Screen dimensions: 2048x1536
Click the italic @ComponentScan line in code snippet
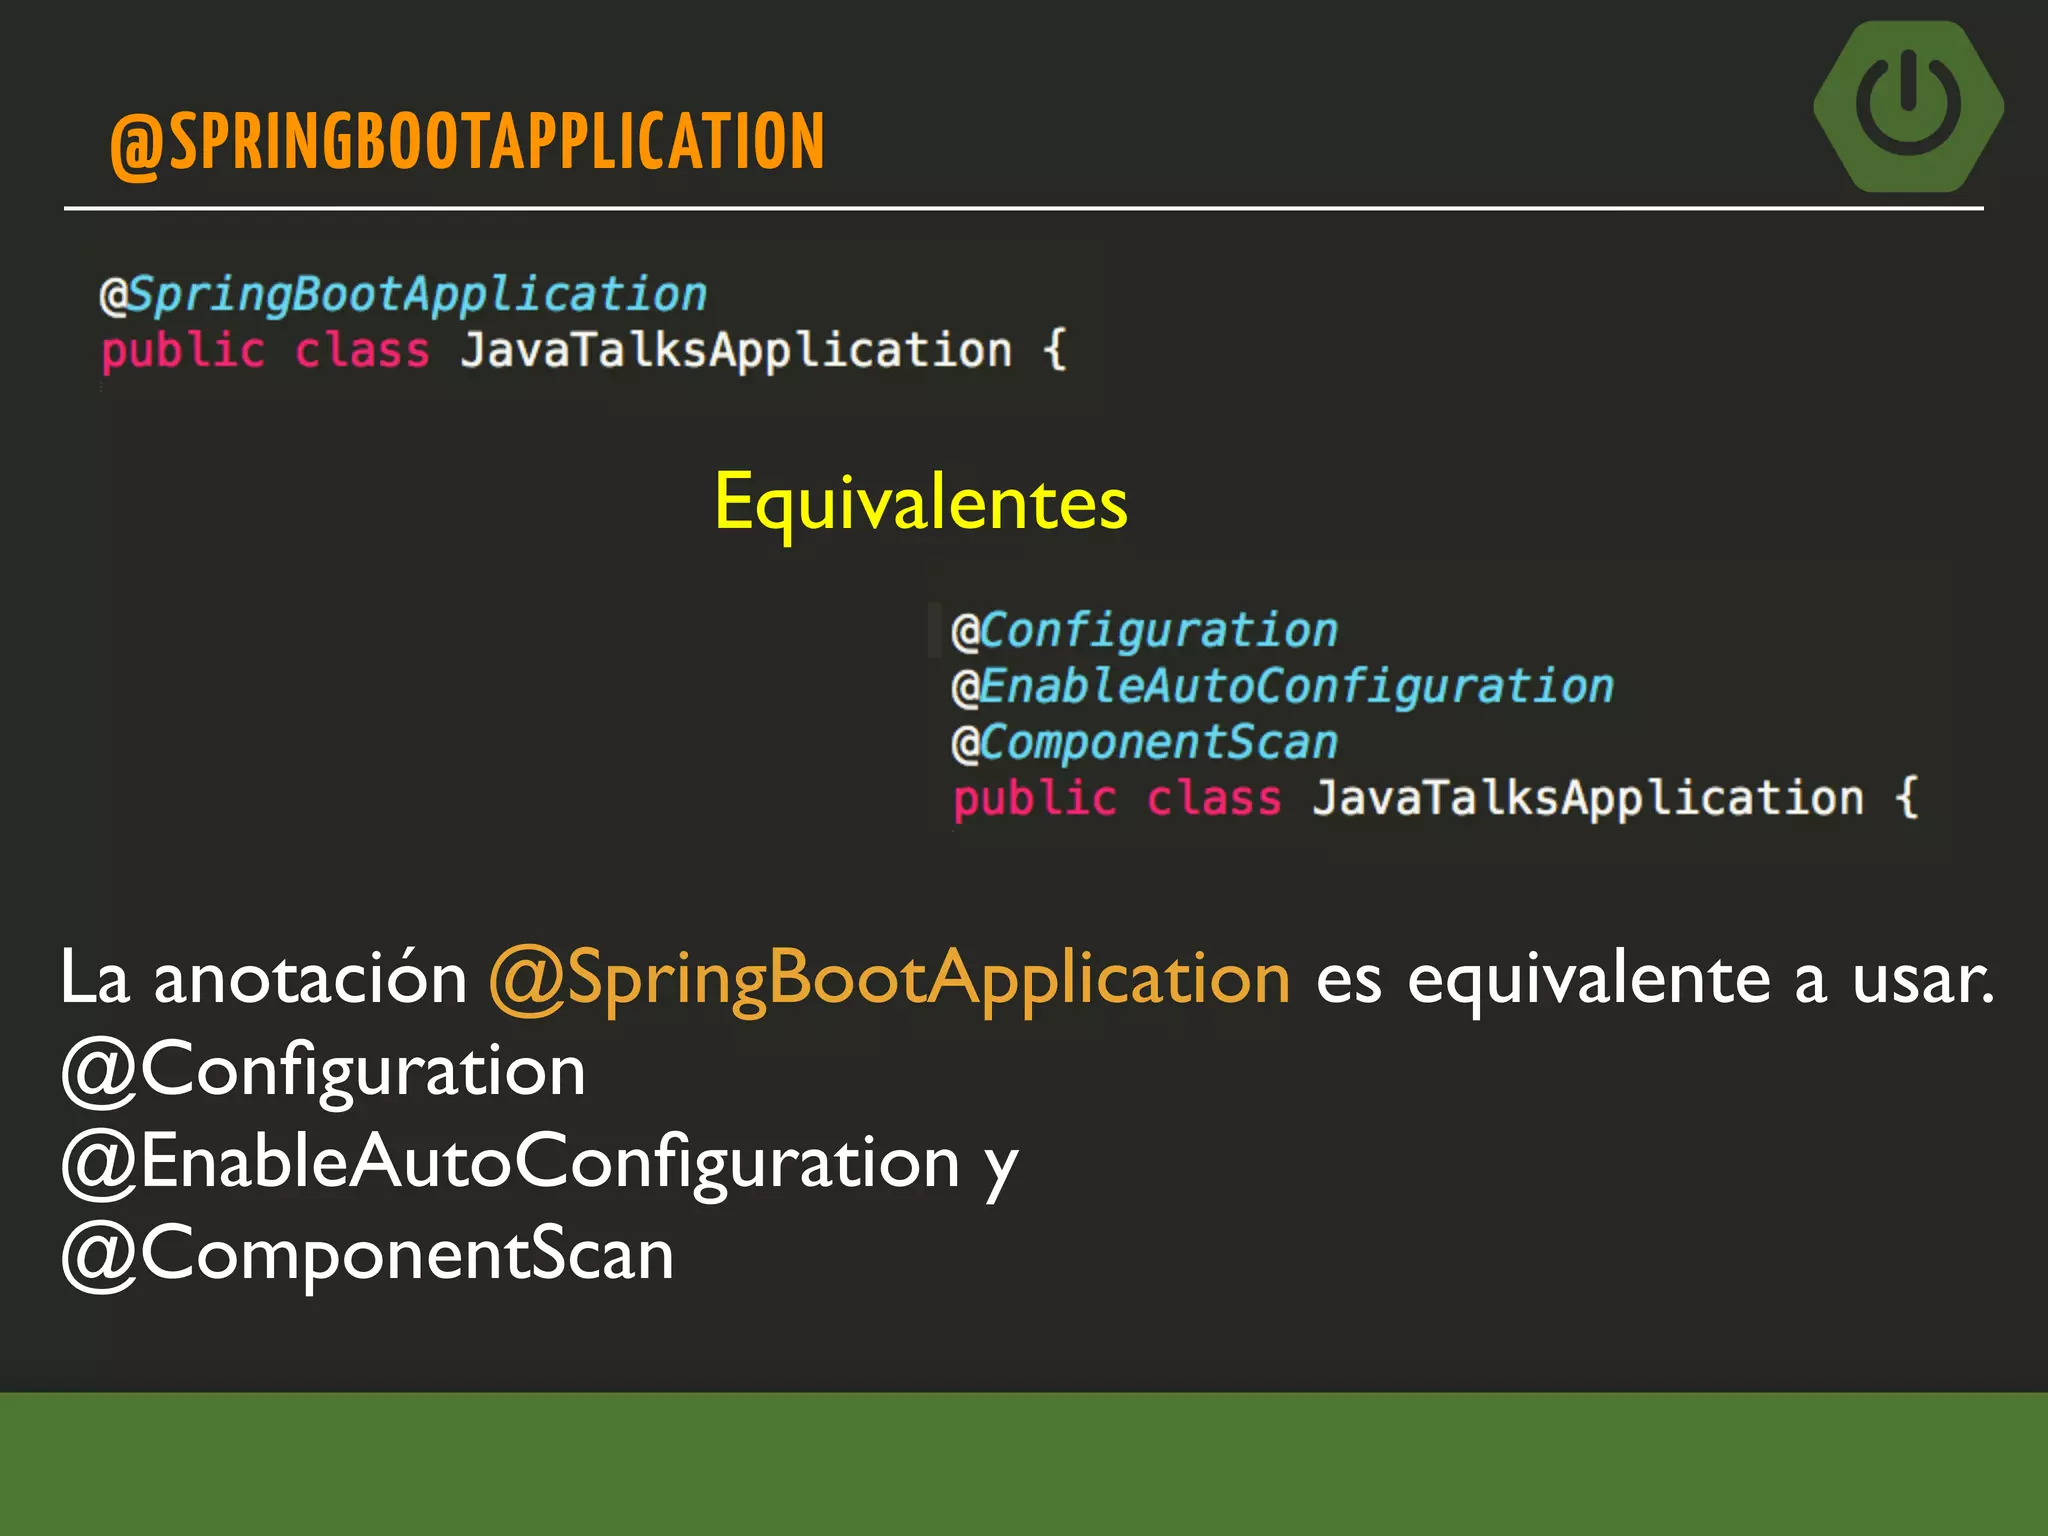(x=1144, y=743)
